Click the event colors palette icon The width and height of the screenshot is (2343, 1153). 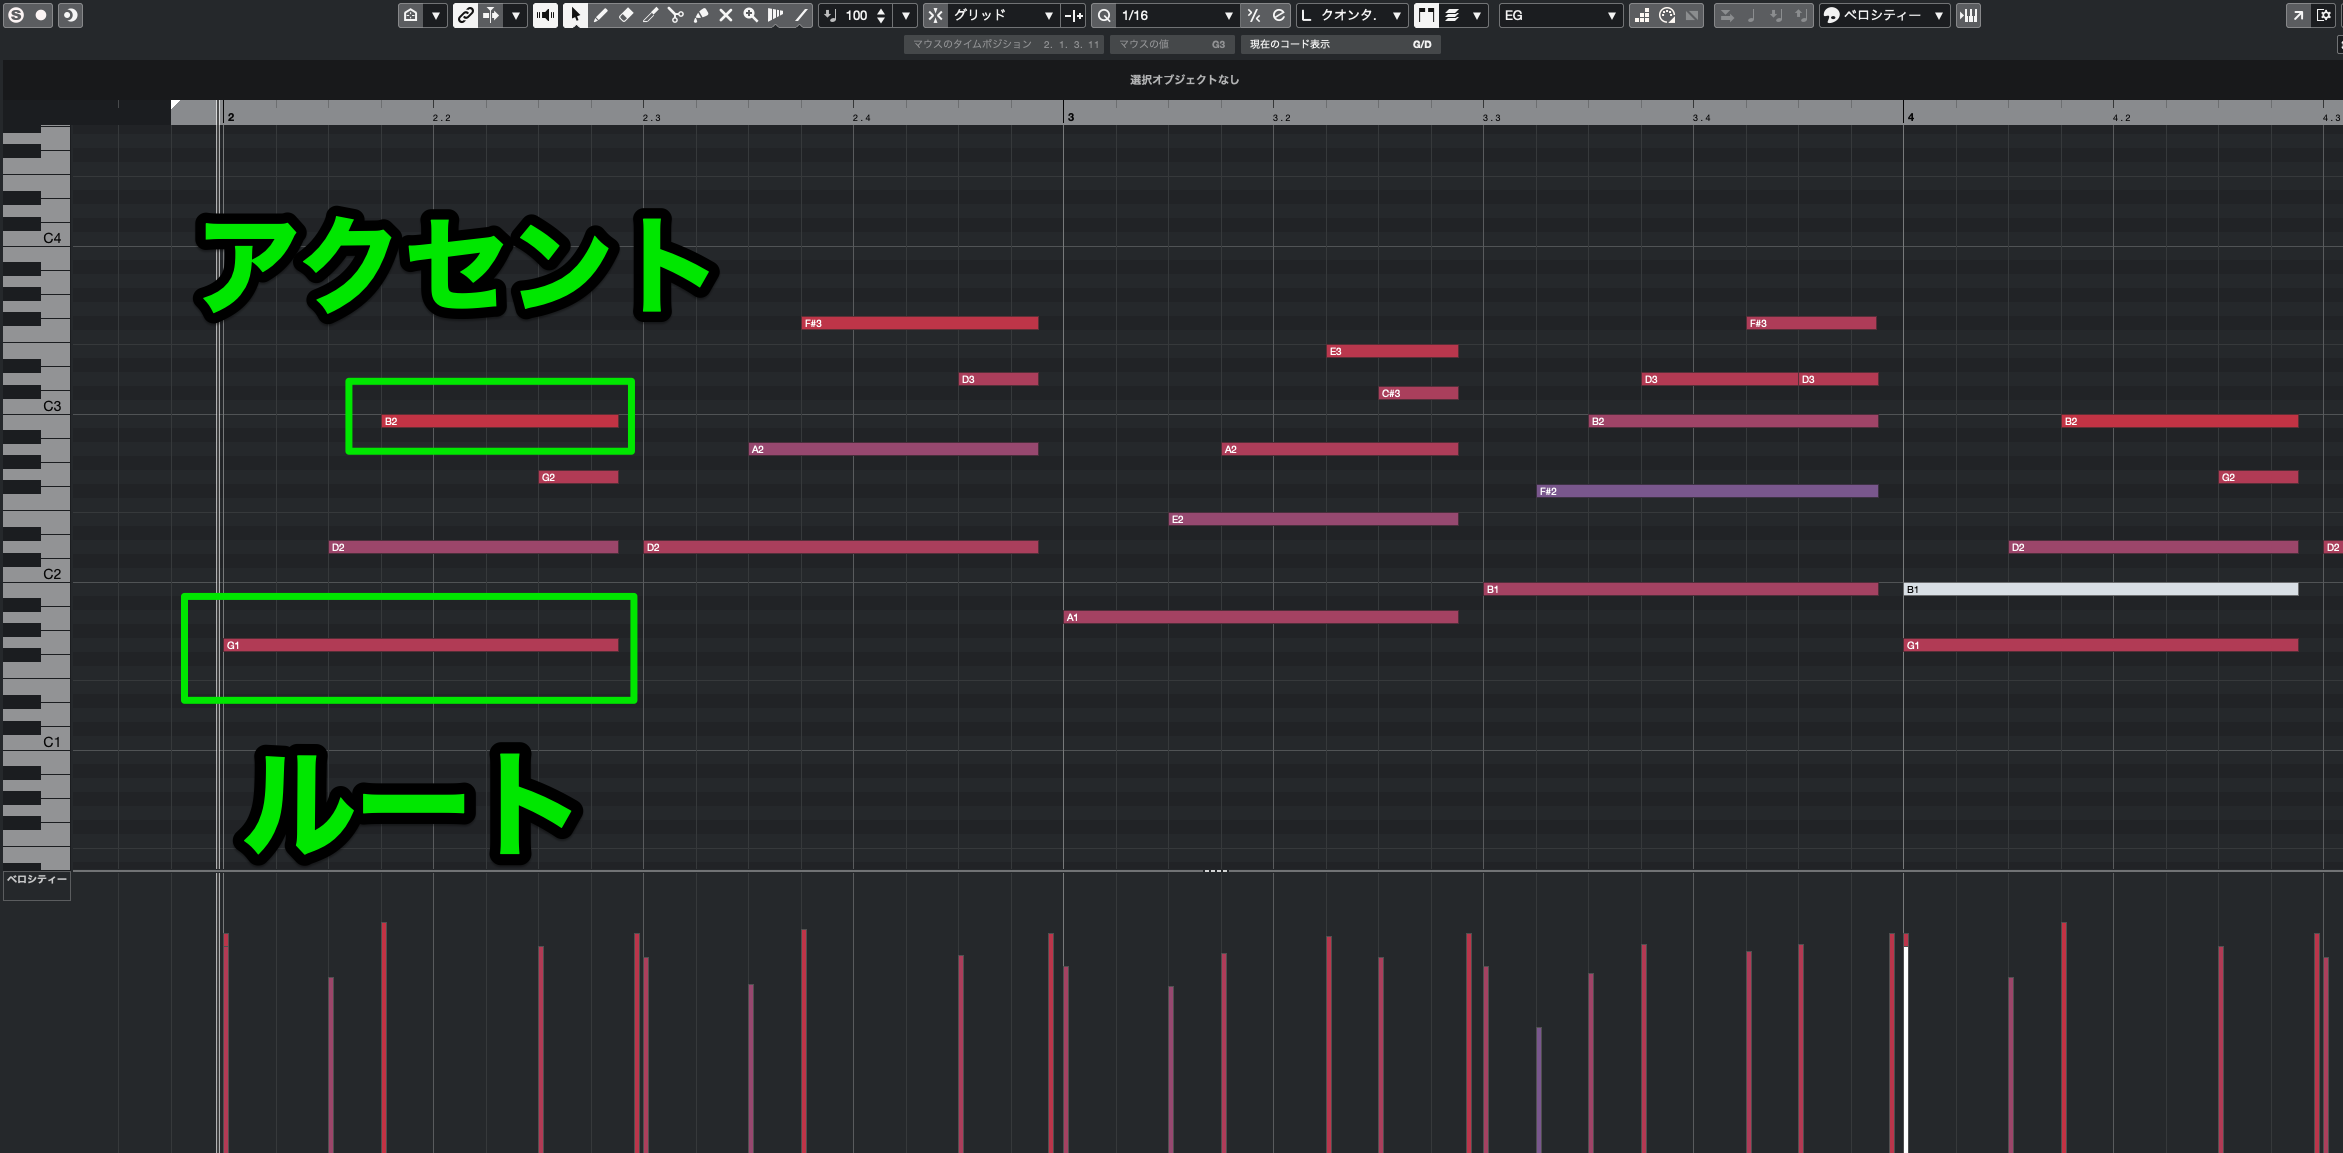click(x=1667, y=15)
